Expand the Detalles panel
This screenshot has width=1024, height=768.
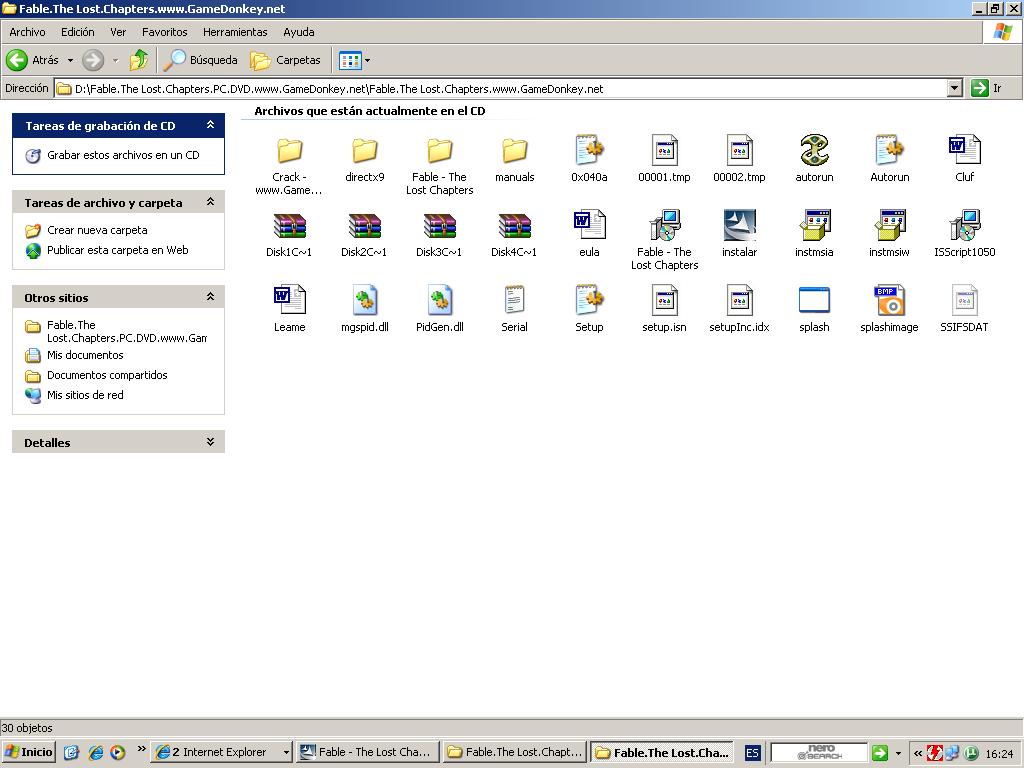210,442
